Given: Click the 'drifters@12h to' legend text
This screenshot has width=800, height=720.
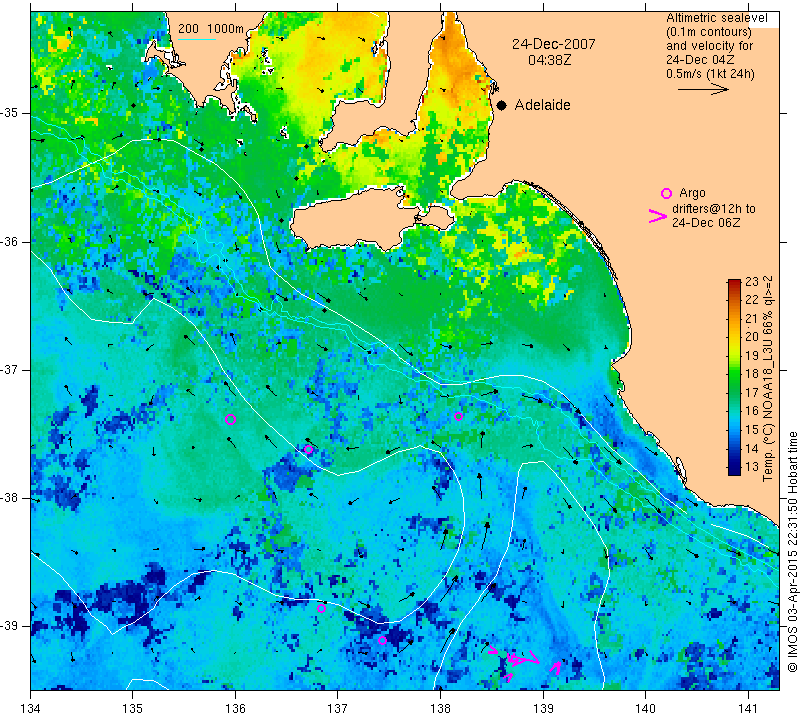Looking at the screenshot, I should (713, 209).
